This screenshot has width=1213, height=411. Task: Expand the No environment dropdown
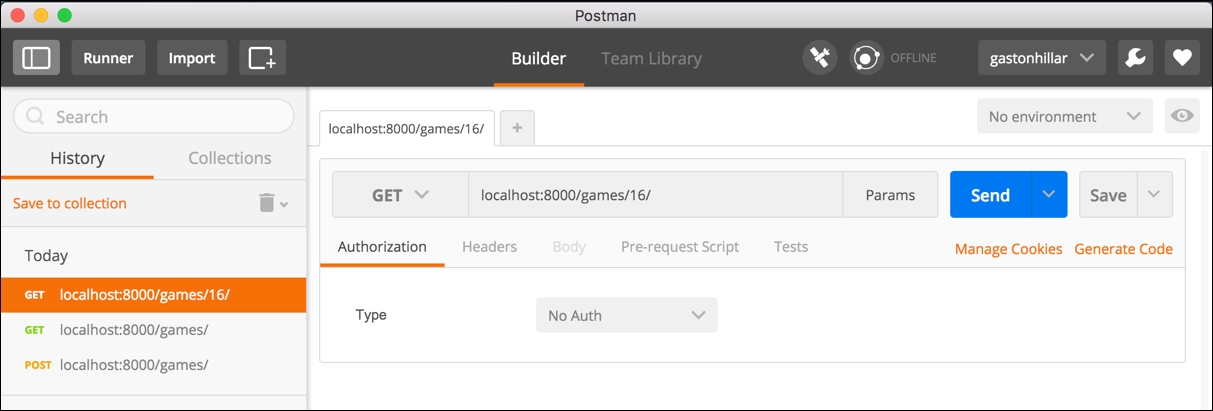[1064, 116]
